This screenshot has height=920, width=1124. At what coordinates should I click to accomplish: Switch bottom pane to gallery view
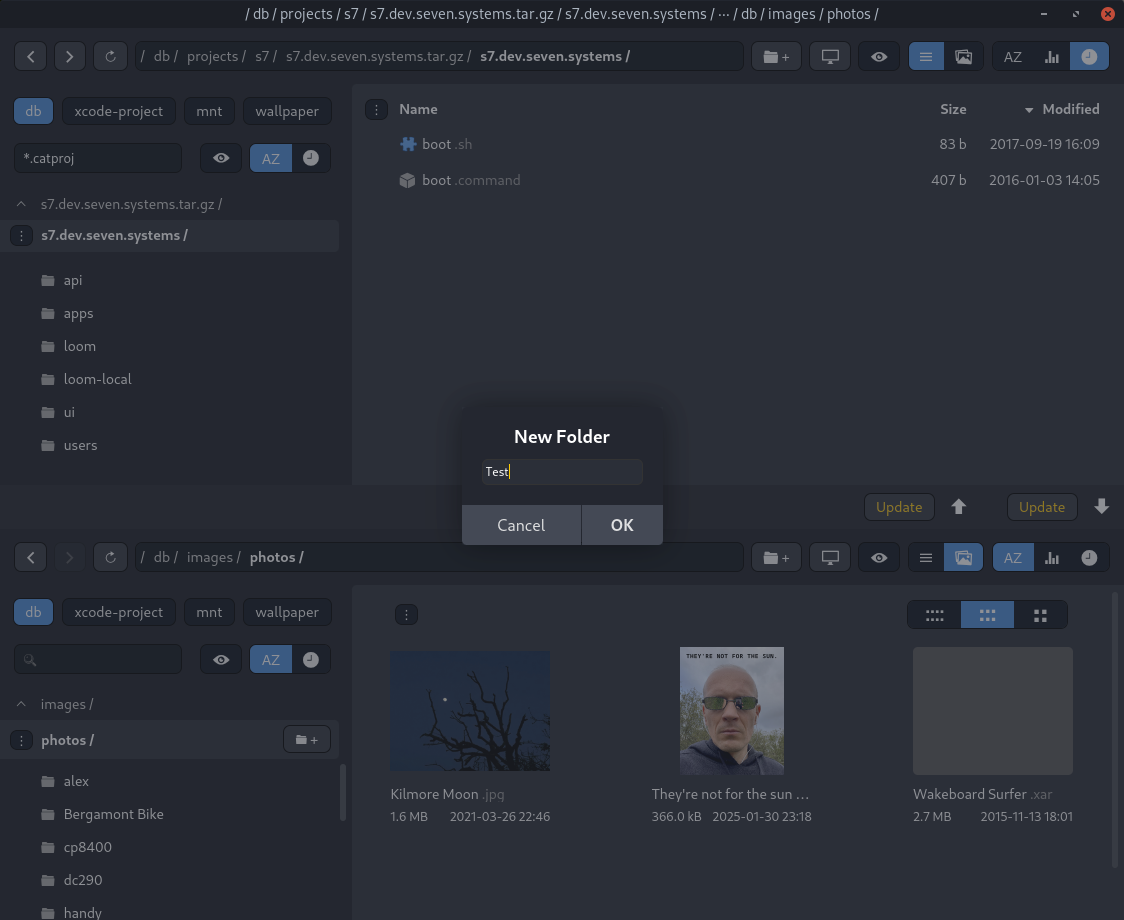pyautogui.click(x=963, y=557)
